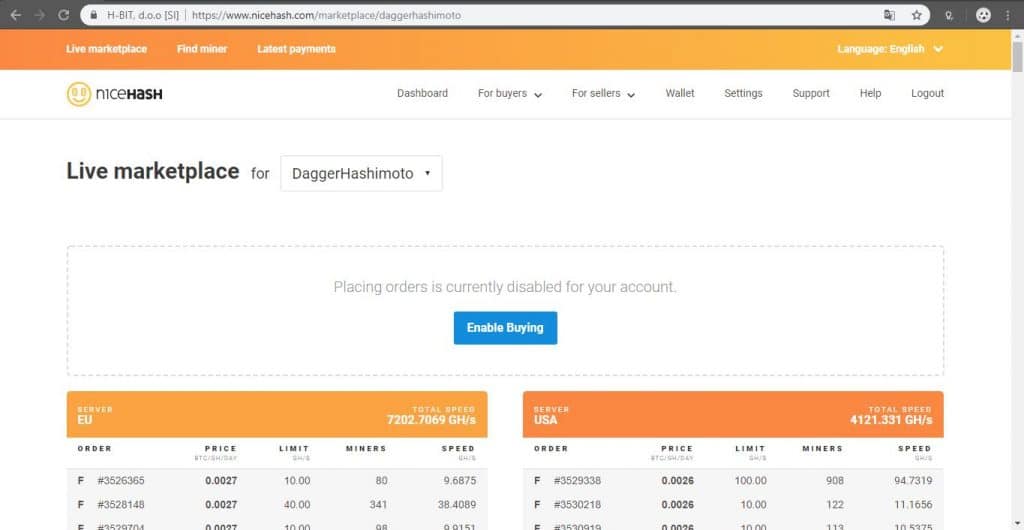Click the USA table LIMIT column header
Screen dimensions: 1024x530
click(750, 449)
